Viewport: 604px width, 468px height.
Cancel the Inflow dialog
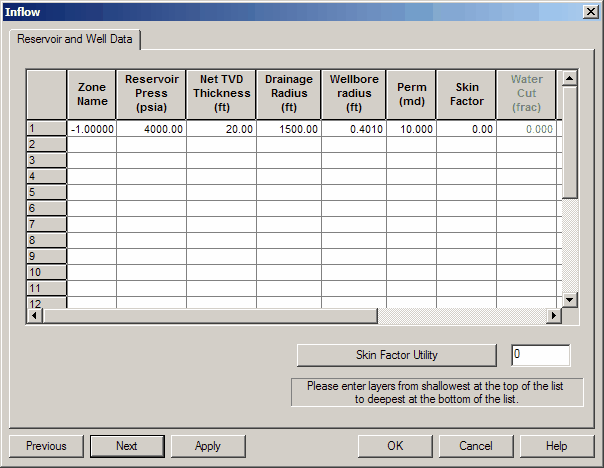(476, 446)
